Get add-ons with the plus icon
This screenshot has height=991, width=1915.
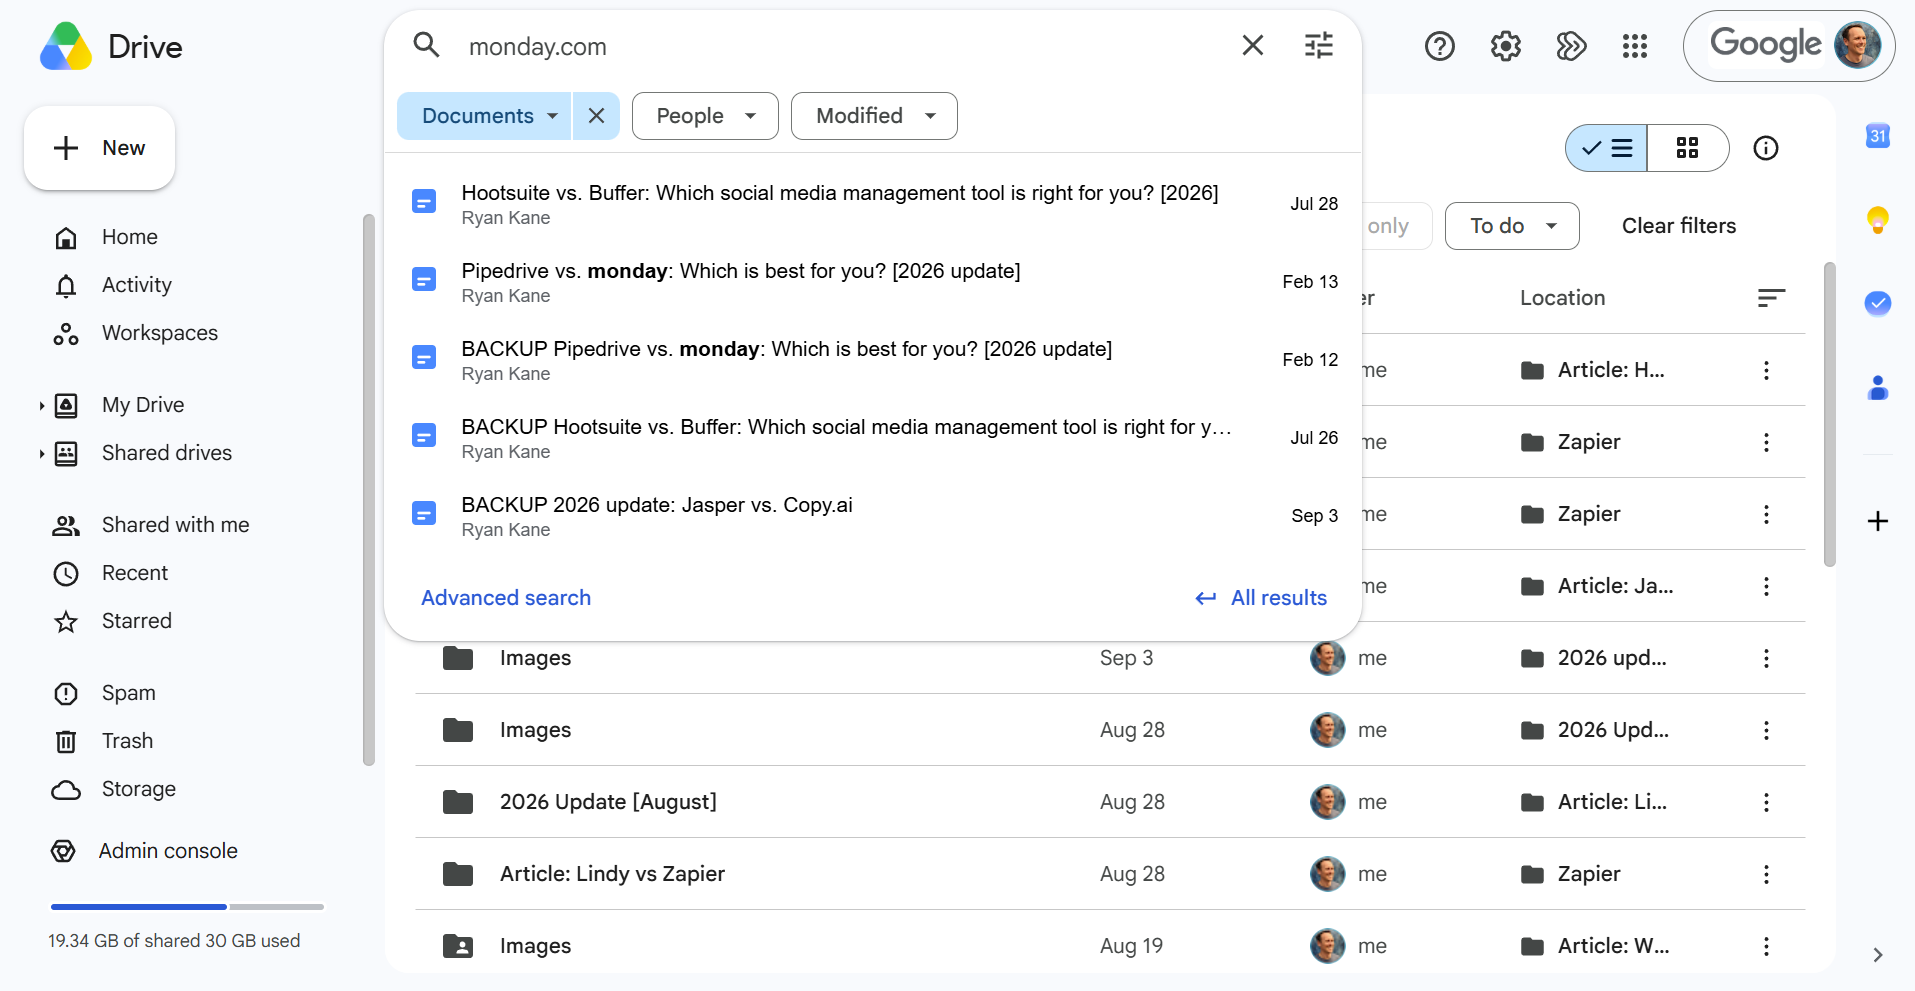1878,521
